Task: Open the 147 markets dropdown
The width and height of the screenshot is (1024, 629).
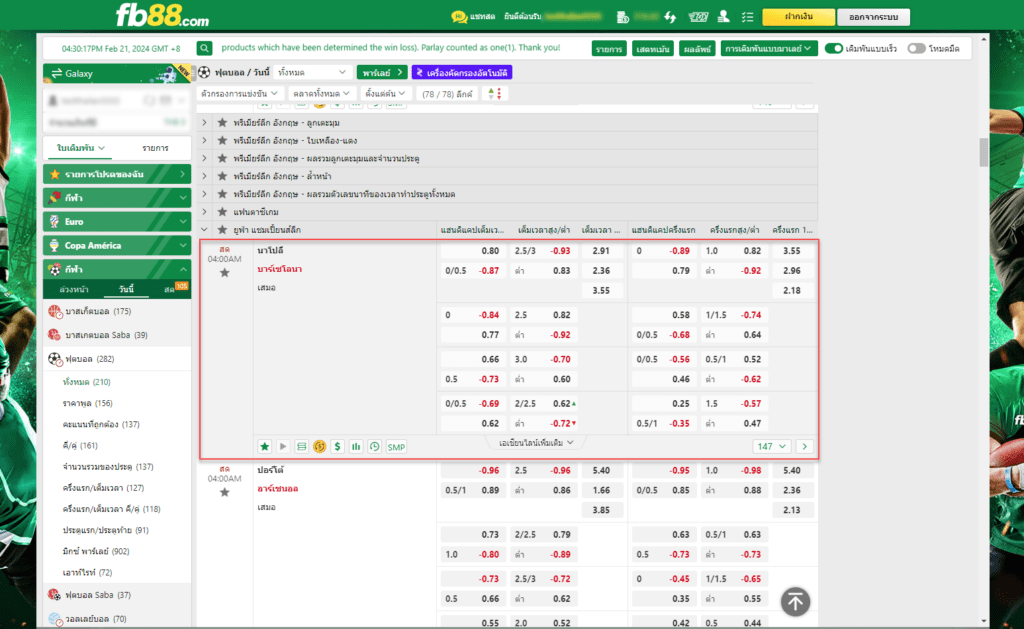Action: (772, 447)
